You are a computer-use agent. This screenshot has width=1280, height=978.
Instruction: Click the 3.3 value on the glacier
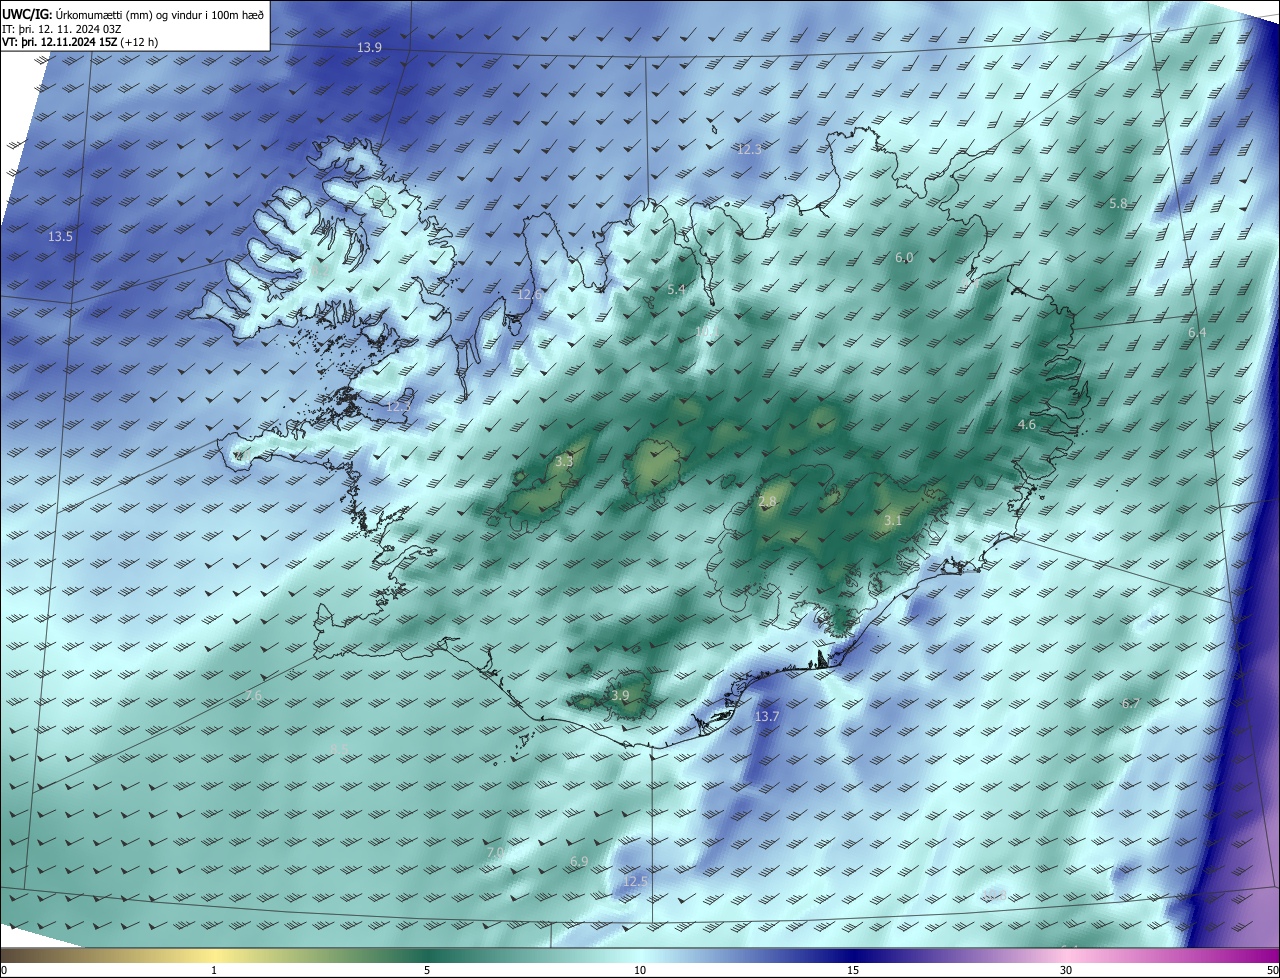(564, 462)
